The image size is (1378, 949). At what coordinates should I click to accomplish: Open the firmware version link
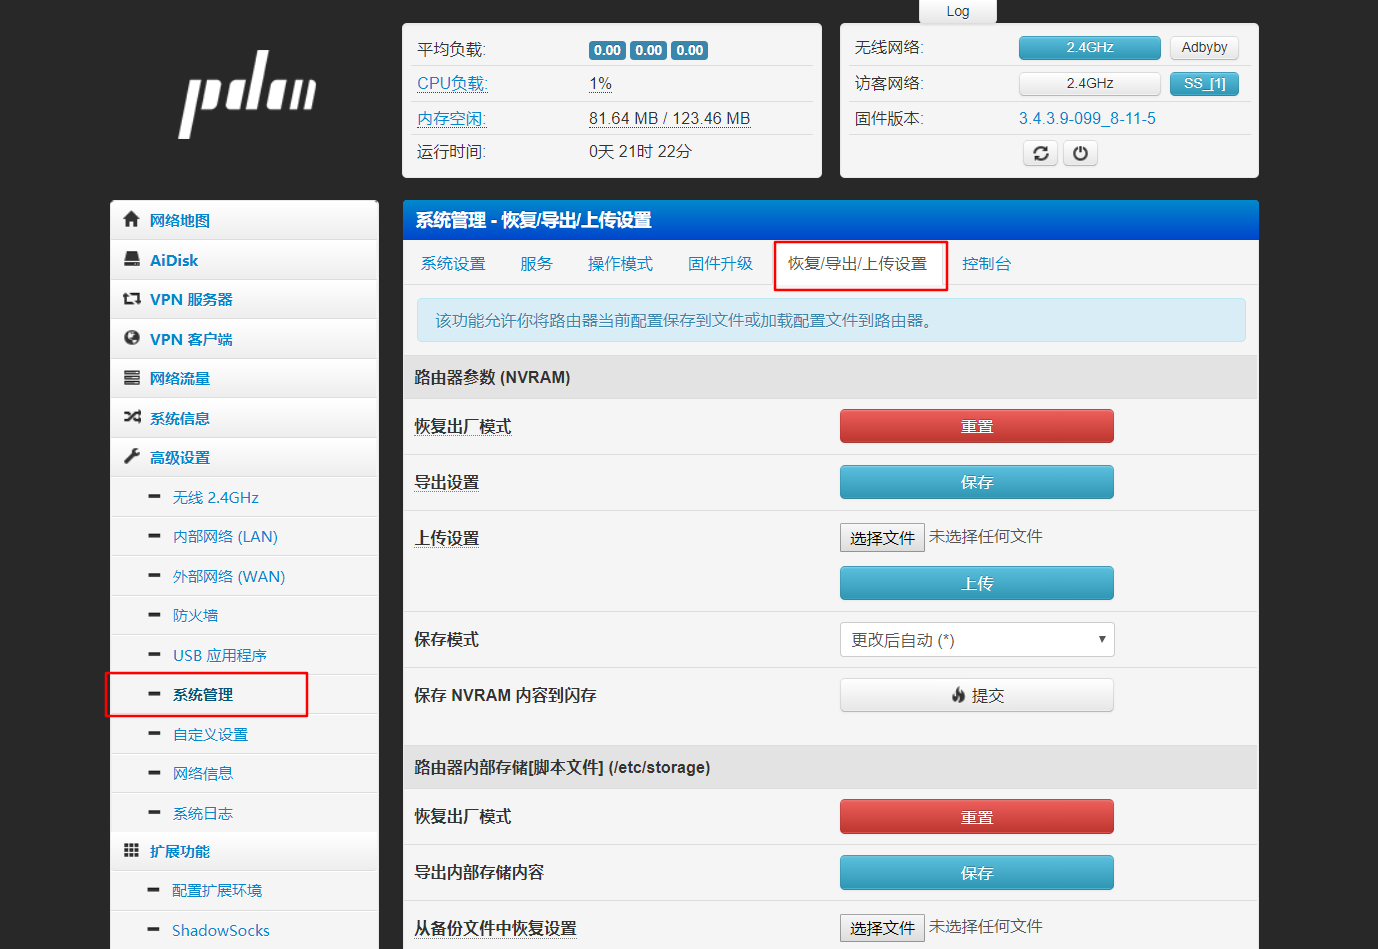tap(1087, 118)
